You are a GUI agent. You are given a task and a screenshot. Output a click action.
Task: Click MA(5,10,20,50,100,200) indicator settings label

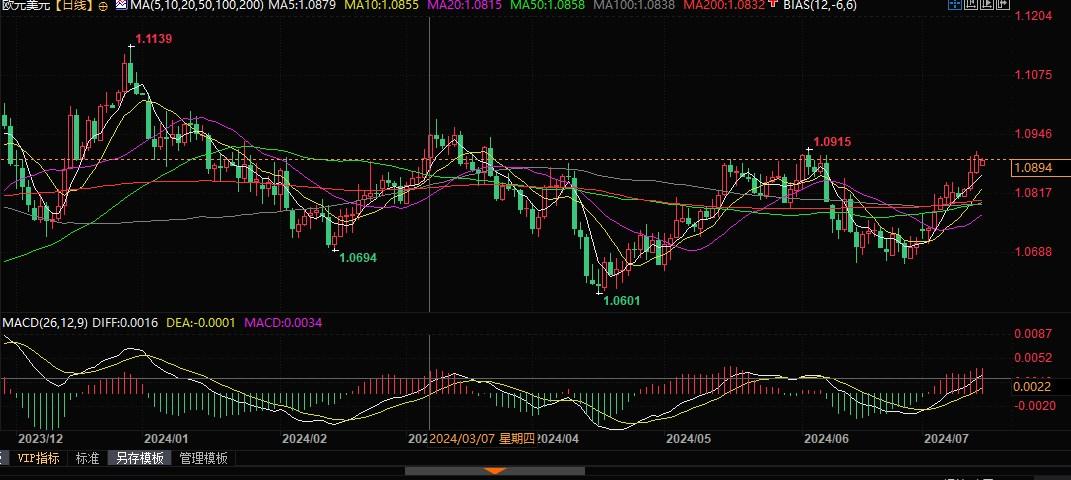(x=197, y=5)
